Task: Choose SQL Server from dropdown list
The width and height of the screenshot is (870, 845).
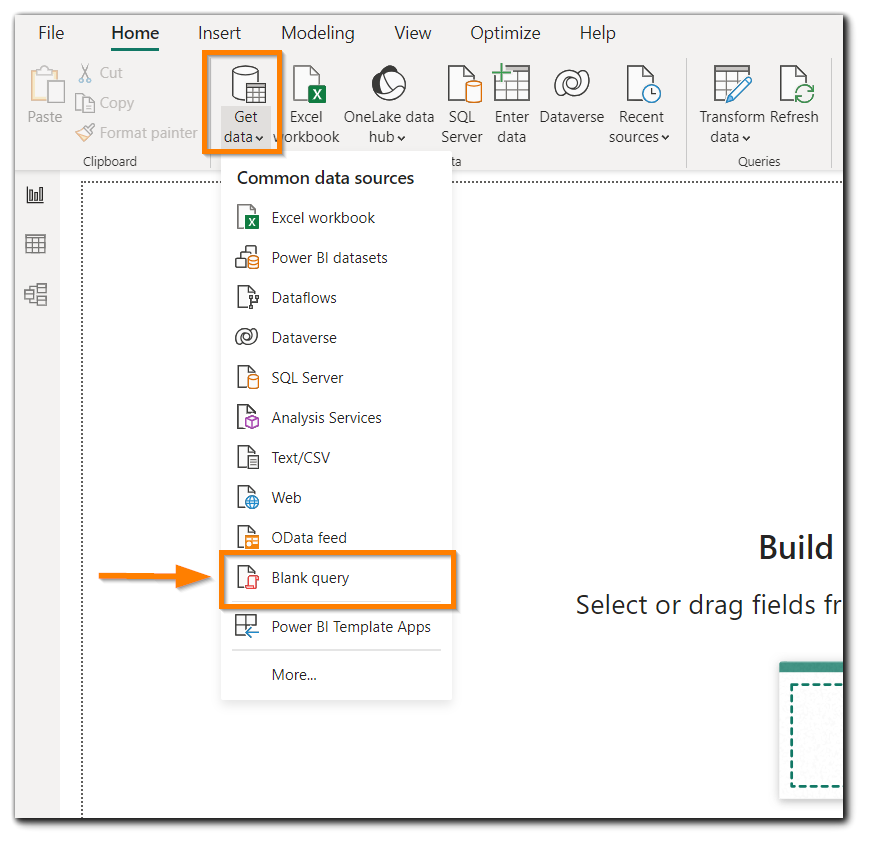Action: [x=336, y=377]
